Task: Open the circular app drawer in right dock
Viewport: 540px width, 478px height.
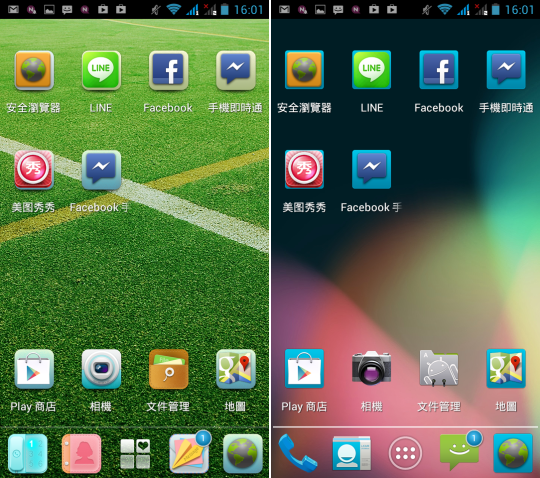Action: pyautogui.click(x=405, y=453)
